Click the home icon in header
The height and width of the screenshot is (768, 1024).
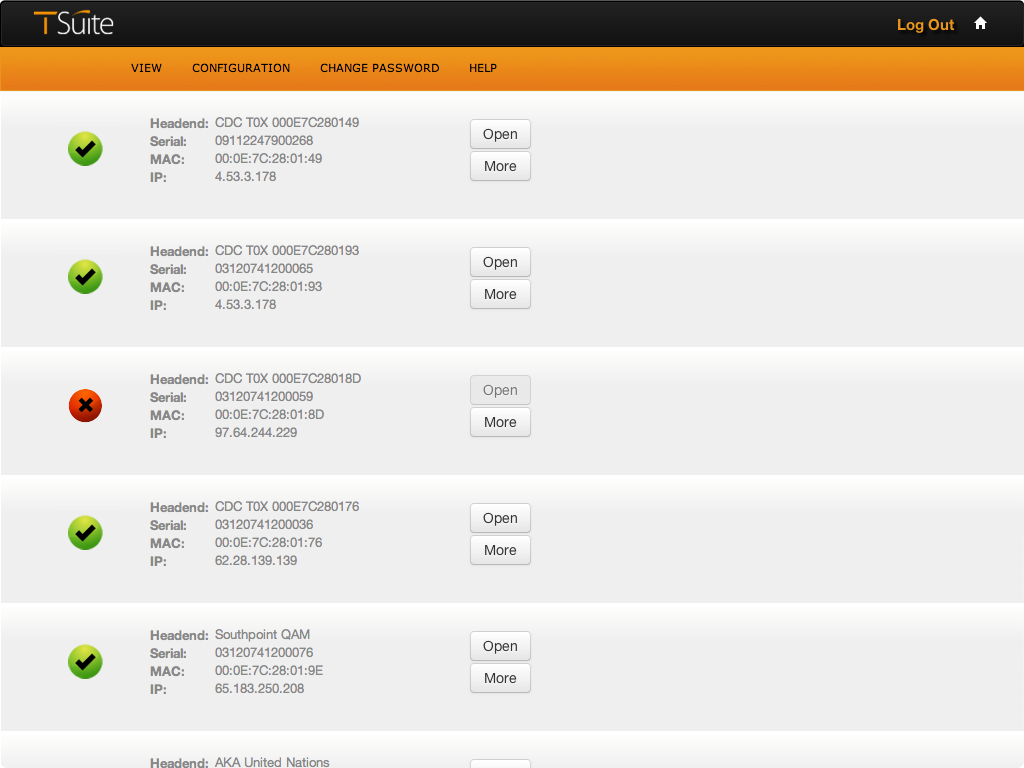click(x=980, y=24)
